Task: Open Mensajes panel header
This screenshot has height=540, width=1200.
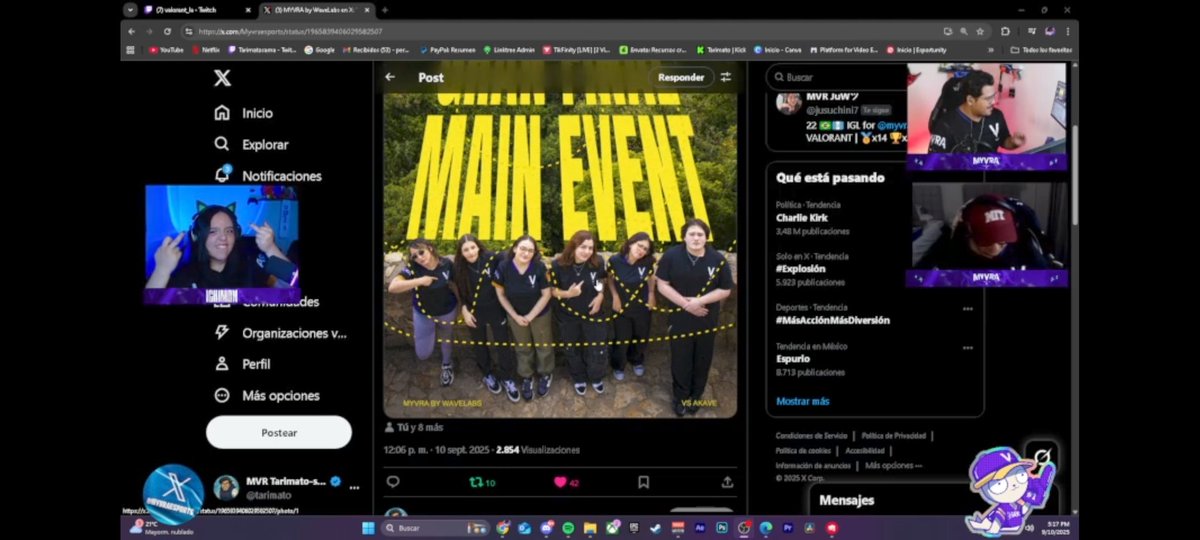Action: pyautogui.click(x=846, y=500)
